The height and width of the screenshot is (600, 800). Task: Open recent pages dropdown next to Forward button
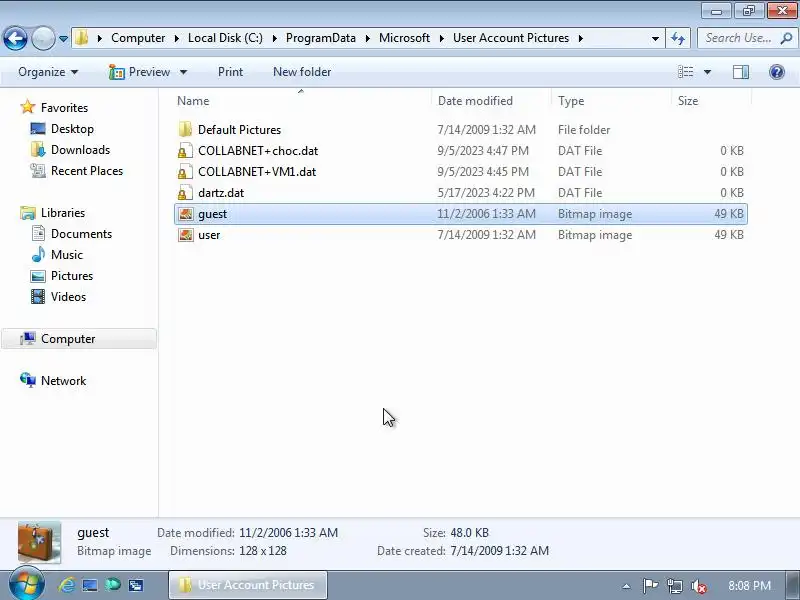63,38
